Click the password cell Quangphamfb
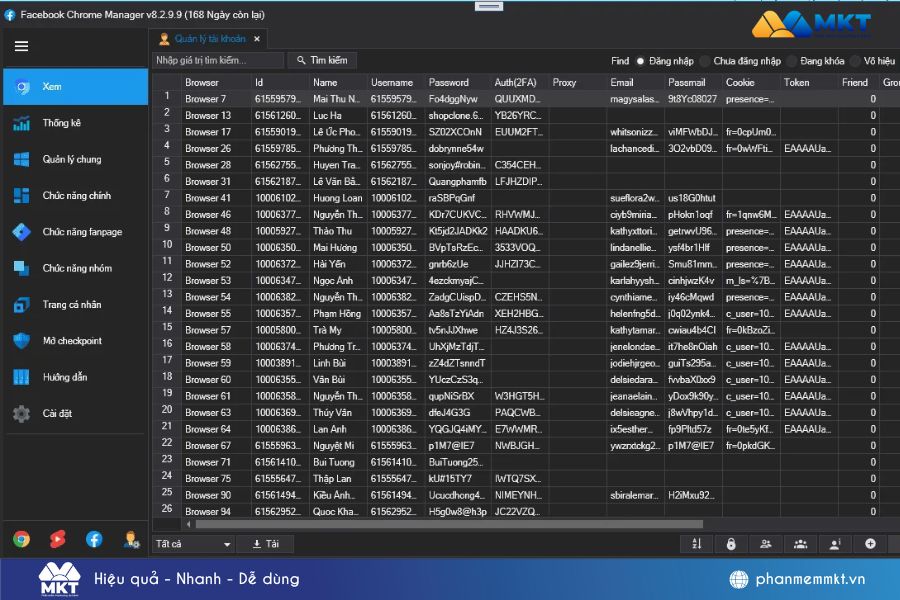The width and height of the screenshot is (900, 600). click(x=457, y=182)
